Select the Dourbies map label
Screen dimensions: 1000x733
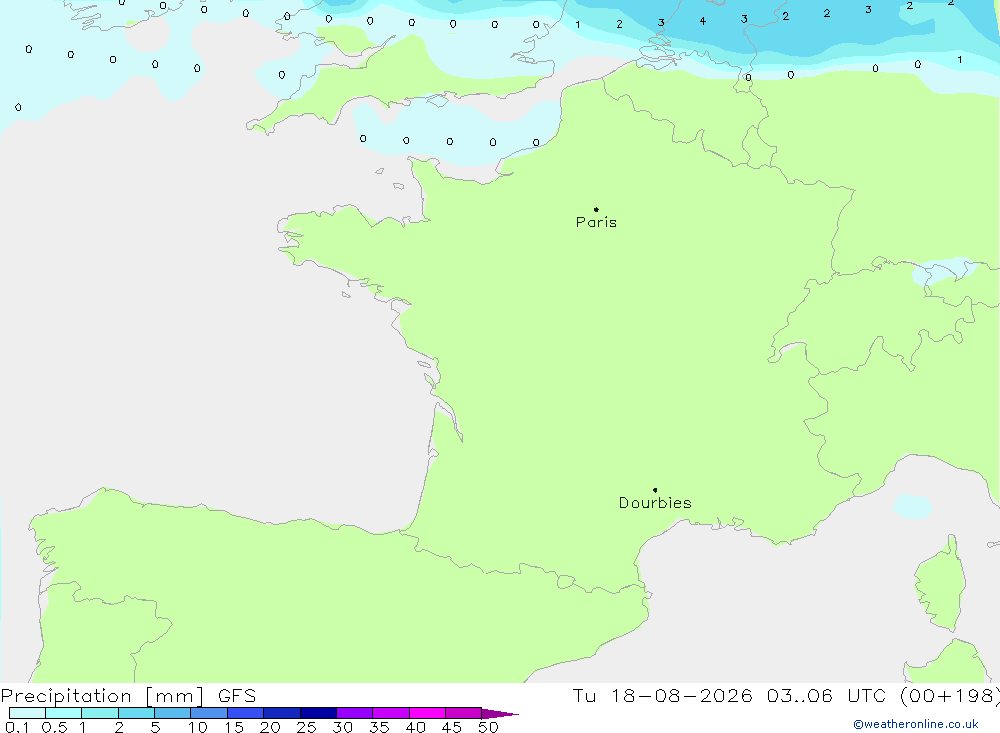[655, 503]
